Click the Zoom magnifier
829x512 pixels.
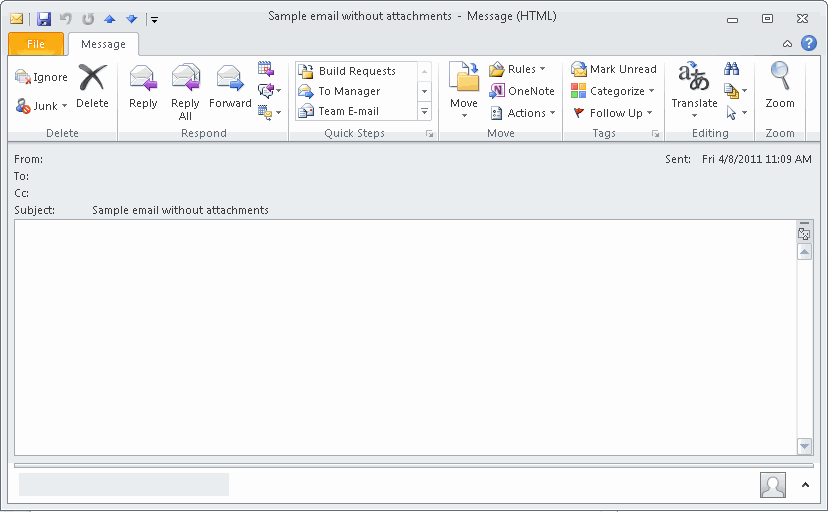click(x=780, y=87)
